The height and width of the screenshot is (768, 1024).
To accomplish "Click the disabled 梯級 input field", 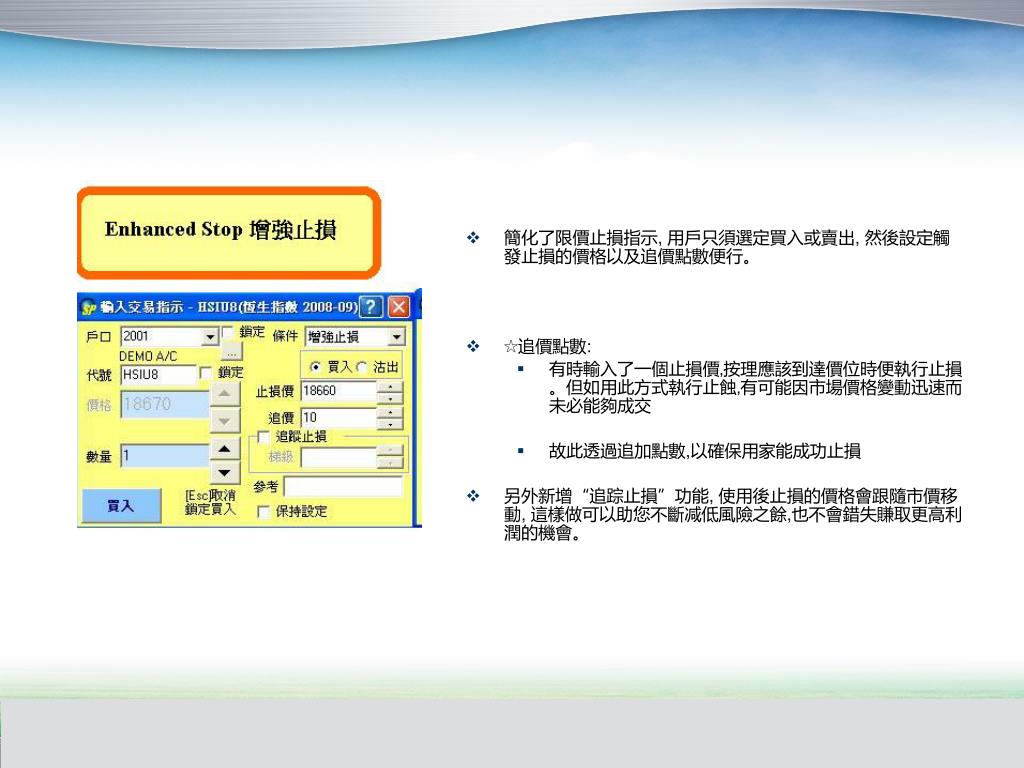I will [339, 458].
